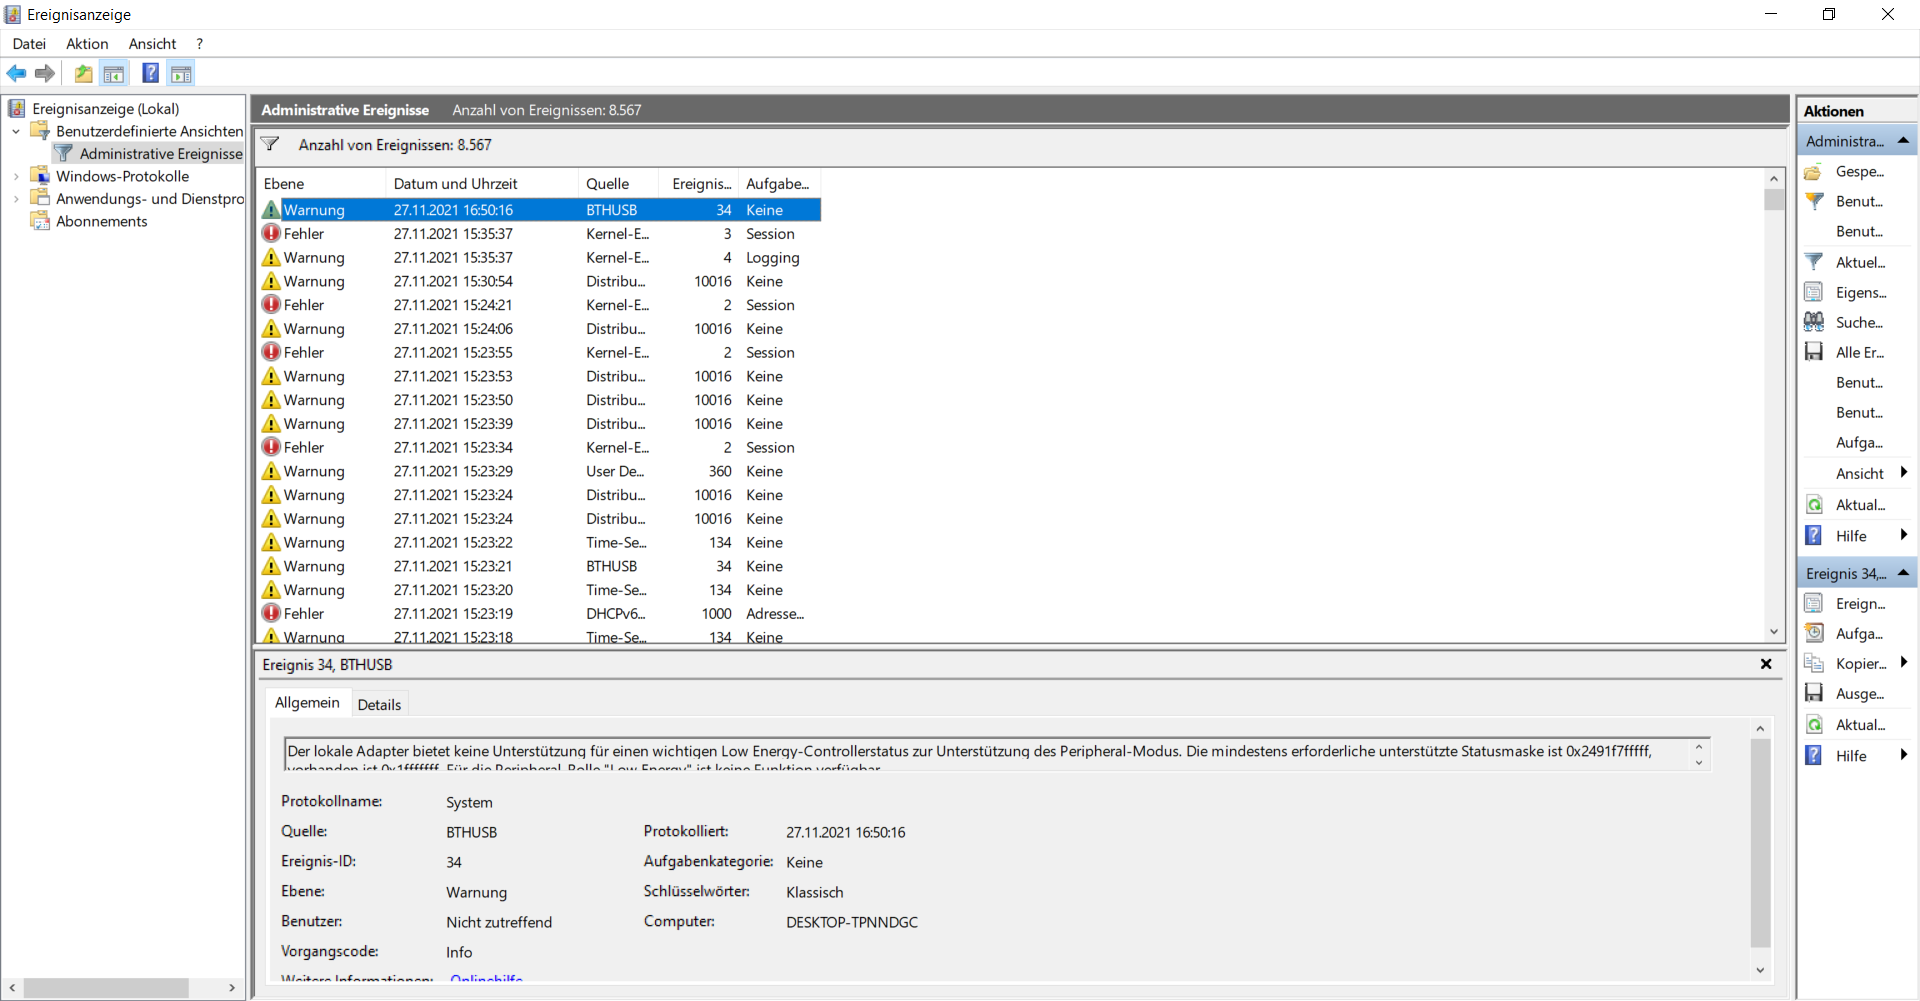Click the Back arrow in the toolbar
The width and height of the screenshot is (1920, 1001).
[x=16, y=73]
